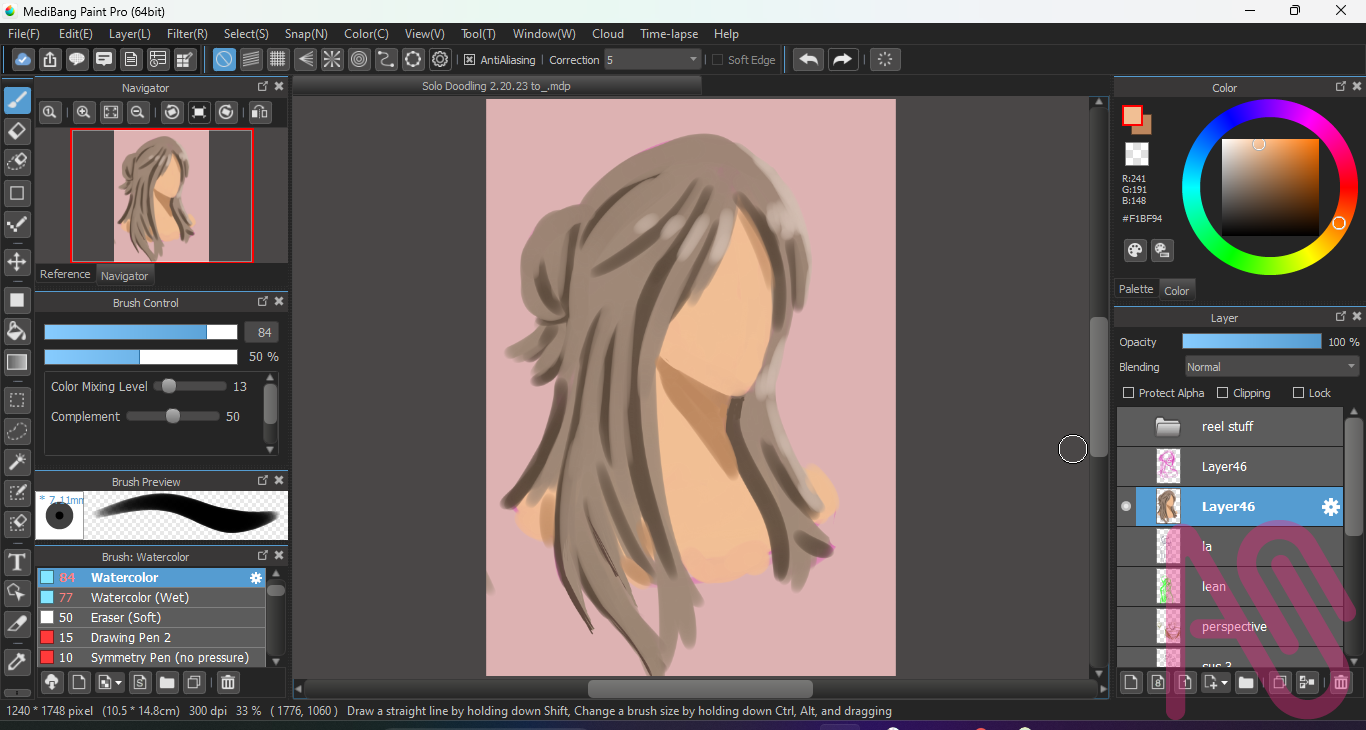Delete the selected layer with trash icon
This screenshot has height=730, width=1366.
[1341, 683]
